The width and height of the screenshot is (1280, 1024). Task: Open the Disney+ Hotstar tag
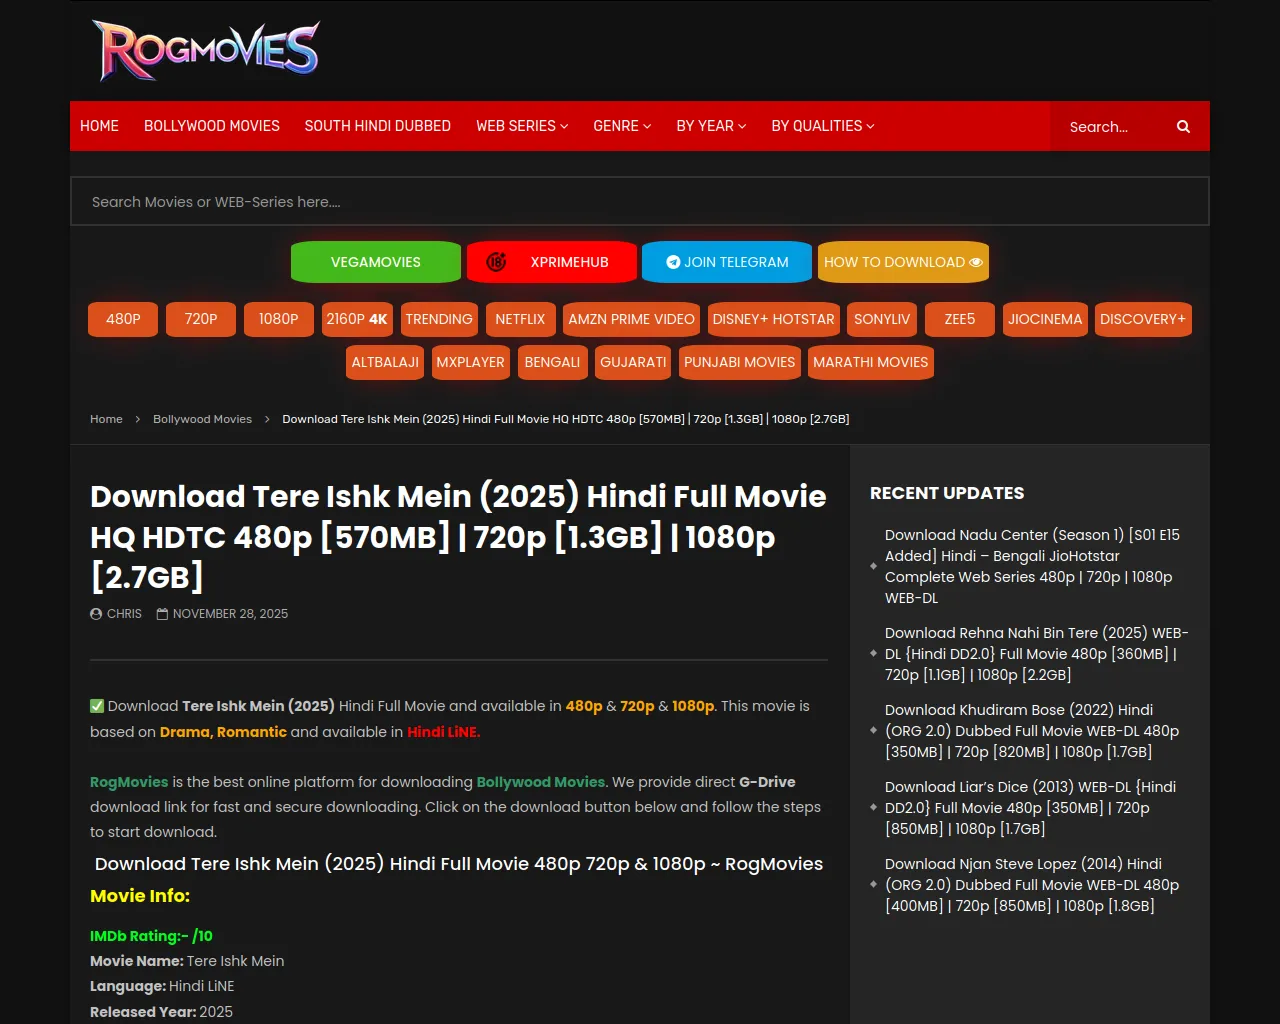tap(773, 319)
